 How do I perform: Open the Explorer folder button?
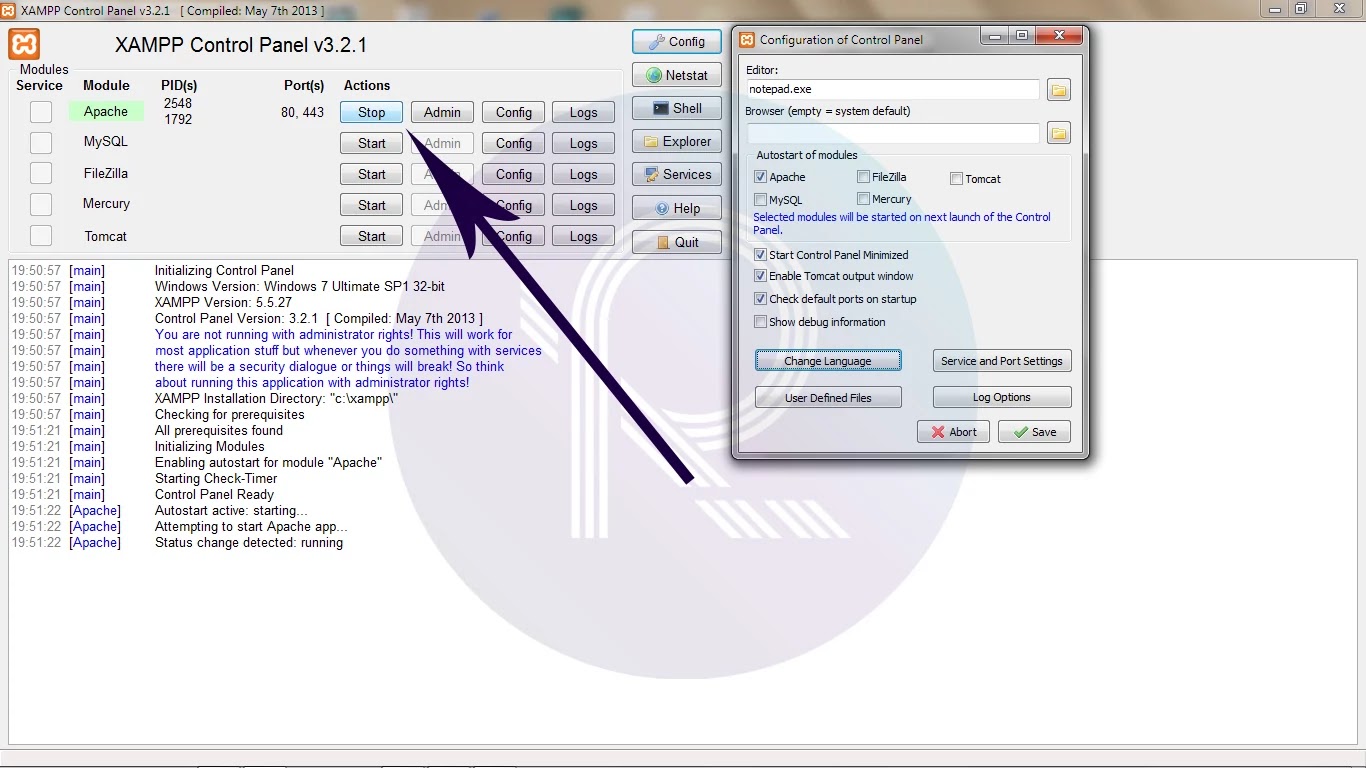tap(676, 141)
